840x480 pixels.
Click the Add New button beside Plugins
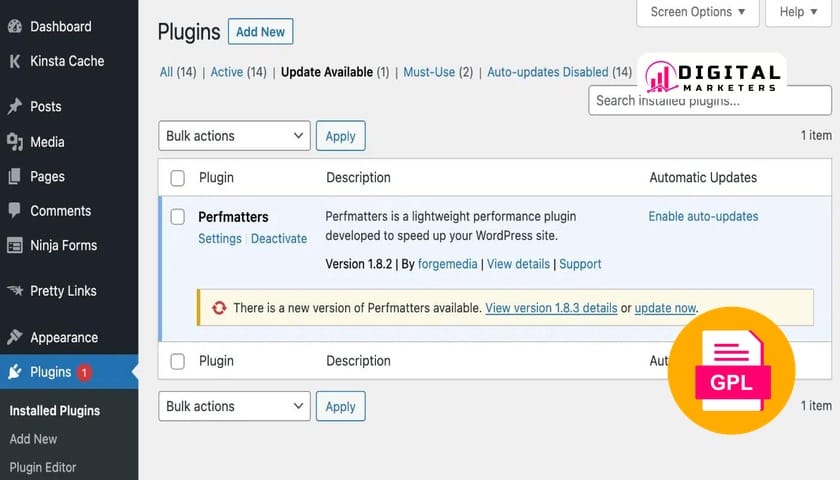(x=260, y=32)
